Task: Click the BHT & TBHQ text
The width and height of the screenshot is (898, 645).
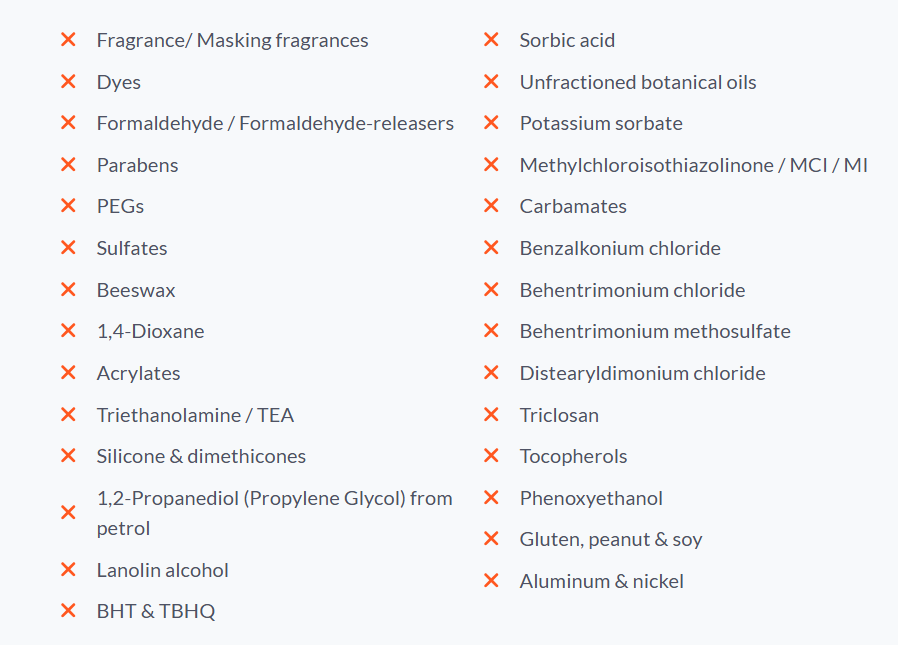Action: coord(155,611)
